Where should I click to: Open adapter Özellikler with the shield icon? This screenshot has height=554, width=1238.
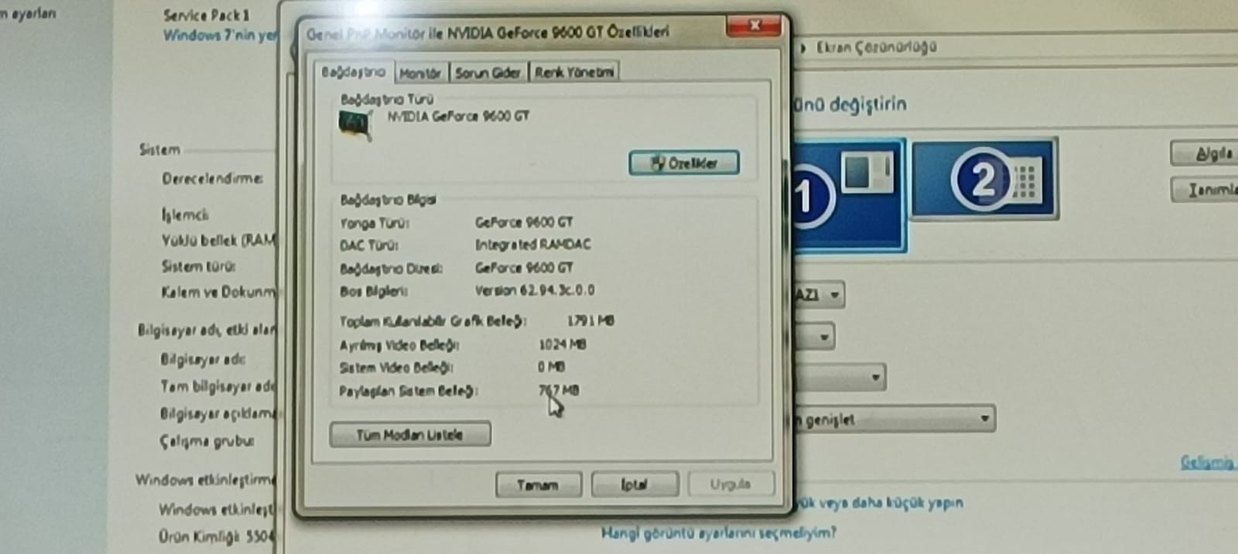684,163
